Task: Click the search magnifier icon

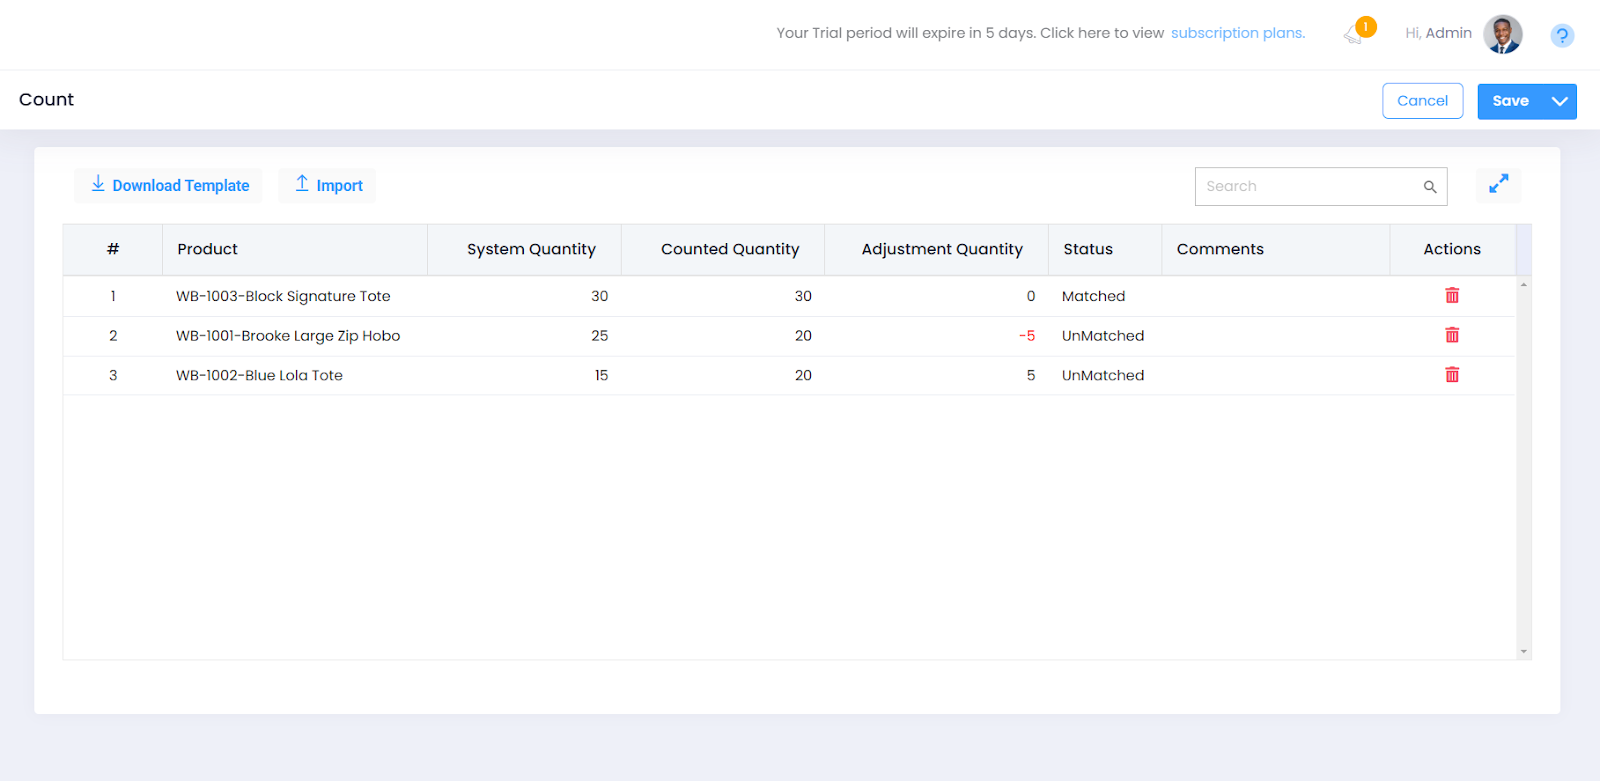Action: 1430,187
